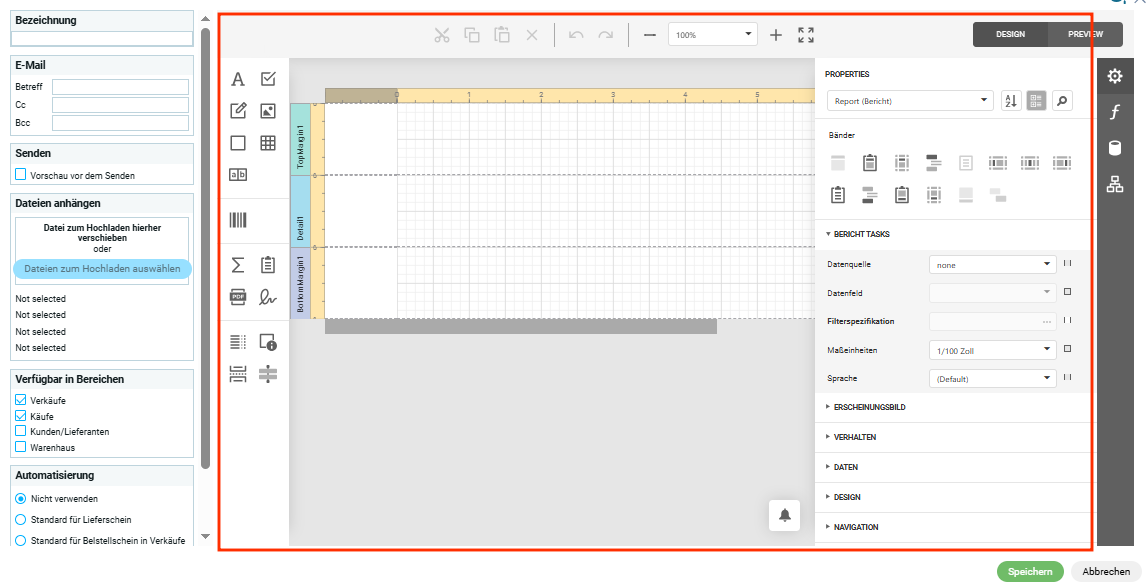Click the Betreff input field
This screenshot has width=1148, height=586.
click(x=120, y=87)
